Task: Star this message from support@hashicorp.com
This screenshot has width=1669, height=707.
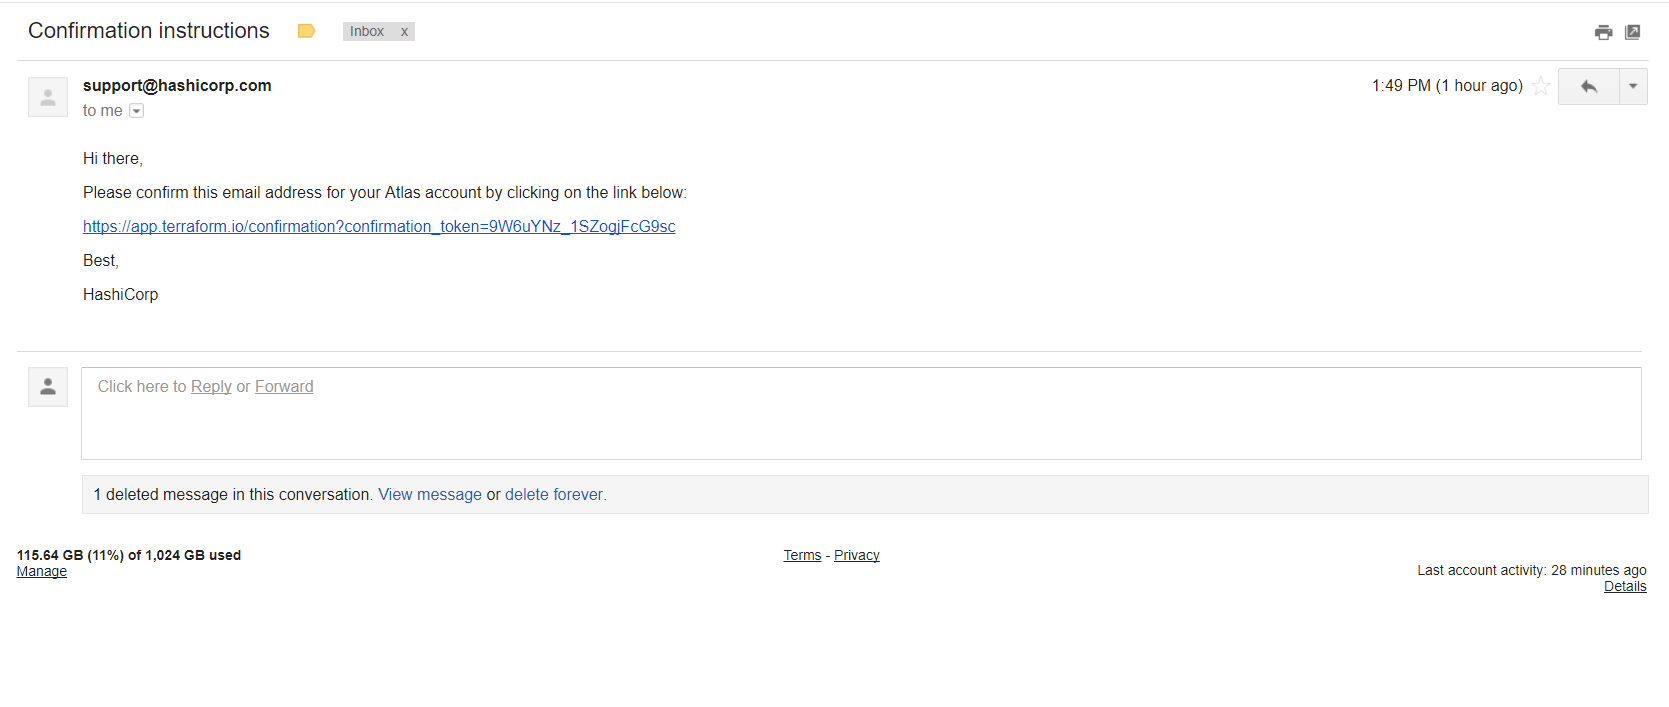Action: (x=1541, y=86)
